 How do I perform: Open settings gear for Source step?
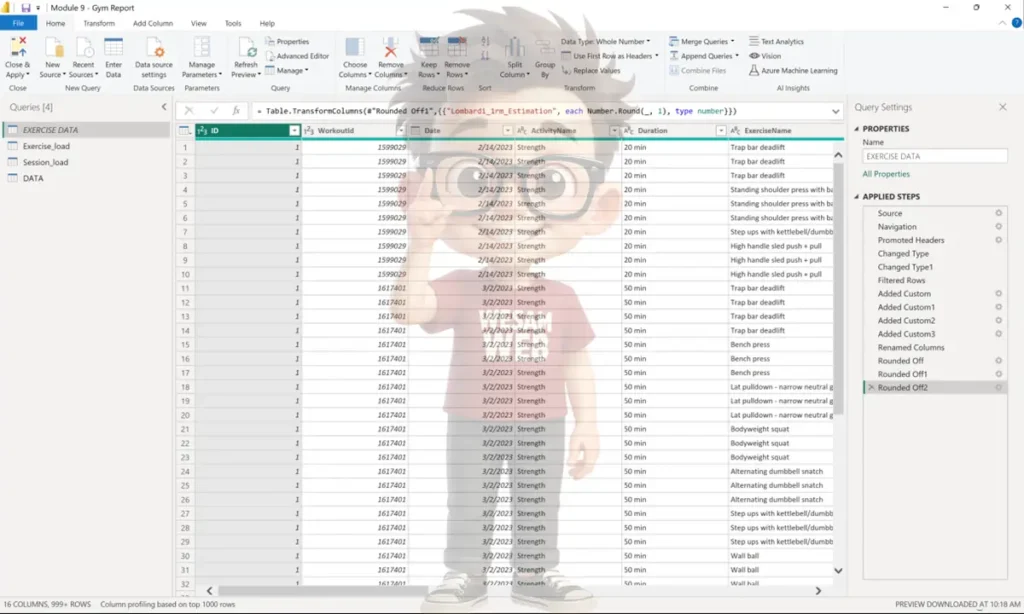[x=998, y=213]
